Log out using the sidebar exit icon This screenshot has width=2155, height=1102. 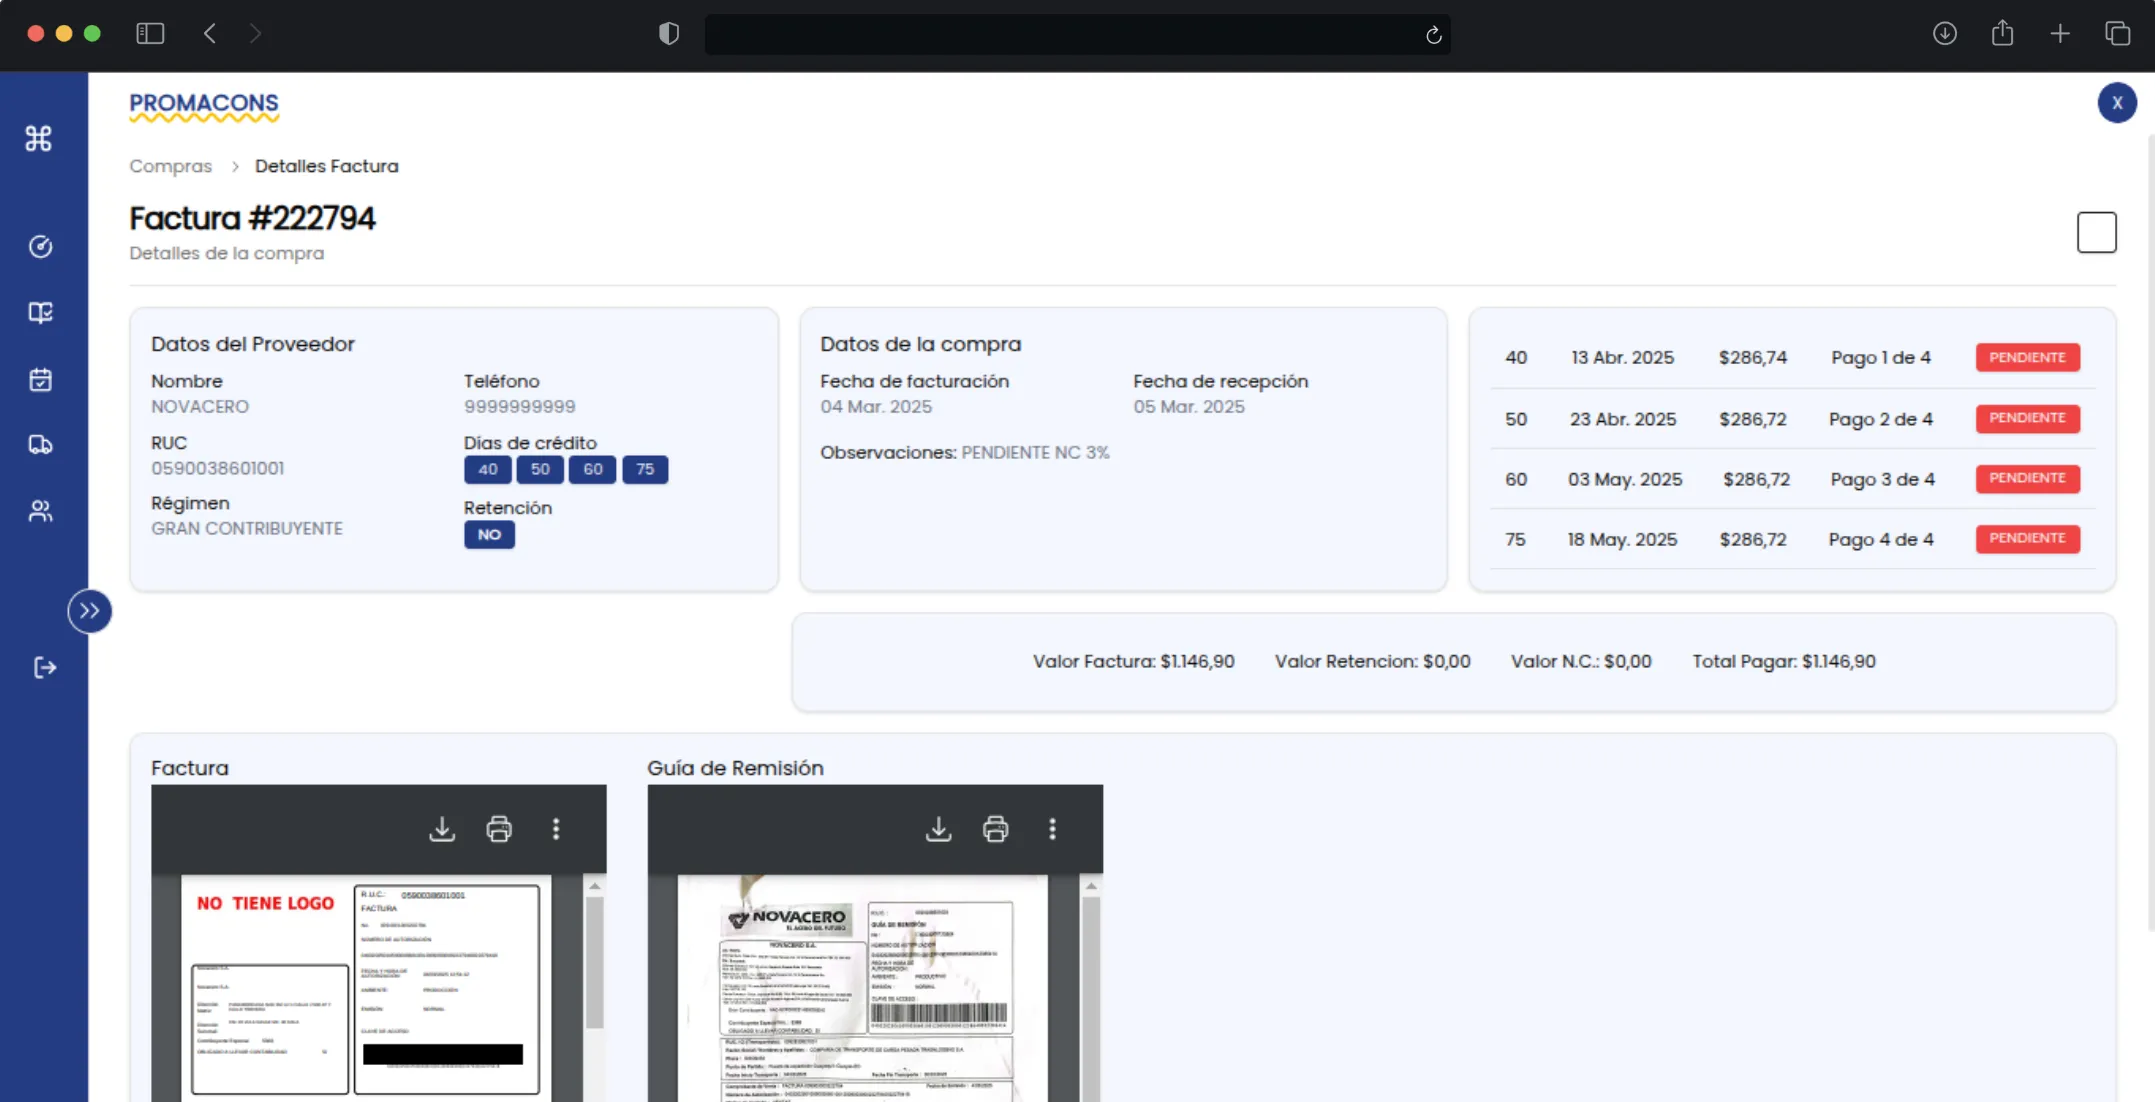tap(44, 668)
